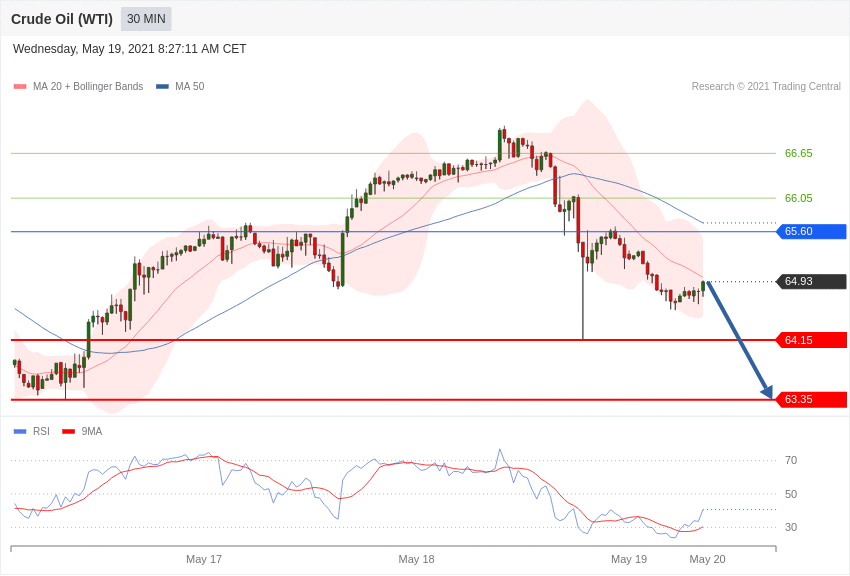Click the May 20 date axis label
Viewport: 850px width, 576px height.
click(707, 559)
